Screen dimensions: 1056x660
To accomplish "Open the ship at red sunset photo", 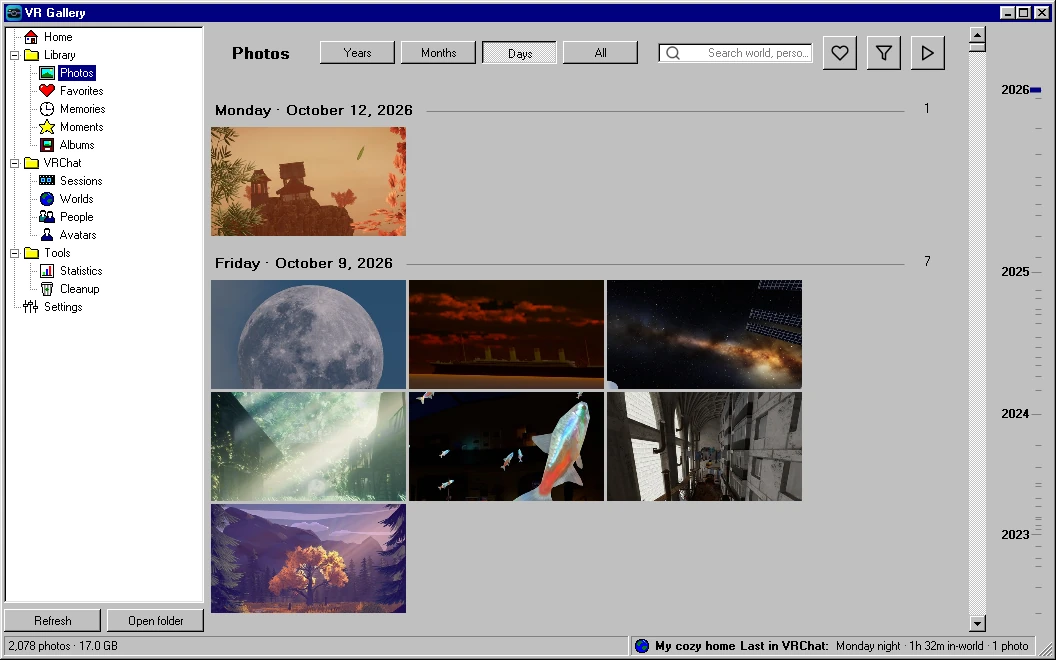I will point(506,334).
